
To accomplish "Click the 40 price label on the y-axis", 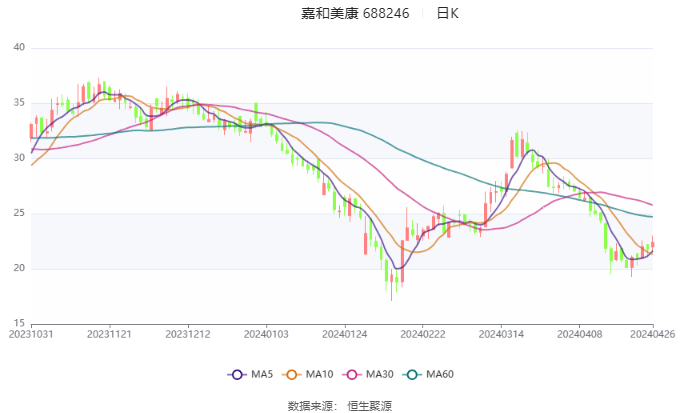I will (x=19, y=47).
